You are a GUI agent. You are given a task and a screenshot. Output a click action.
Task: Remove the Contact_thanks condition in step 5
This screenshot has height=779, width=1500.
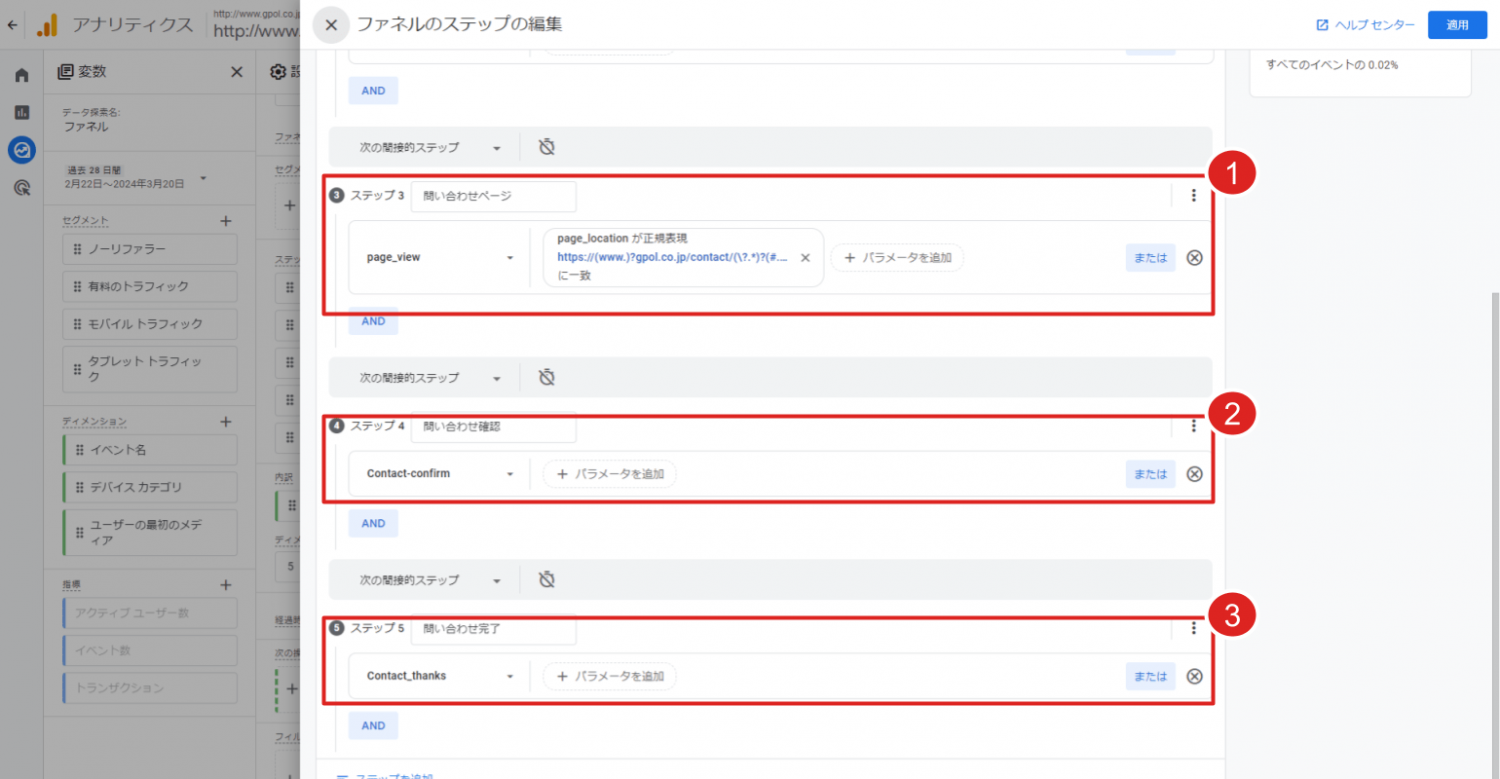[1194, 676]
